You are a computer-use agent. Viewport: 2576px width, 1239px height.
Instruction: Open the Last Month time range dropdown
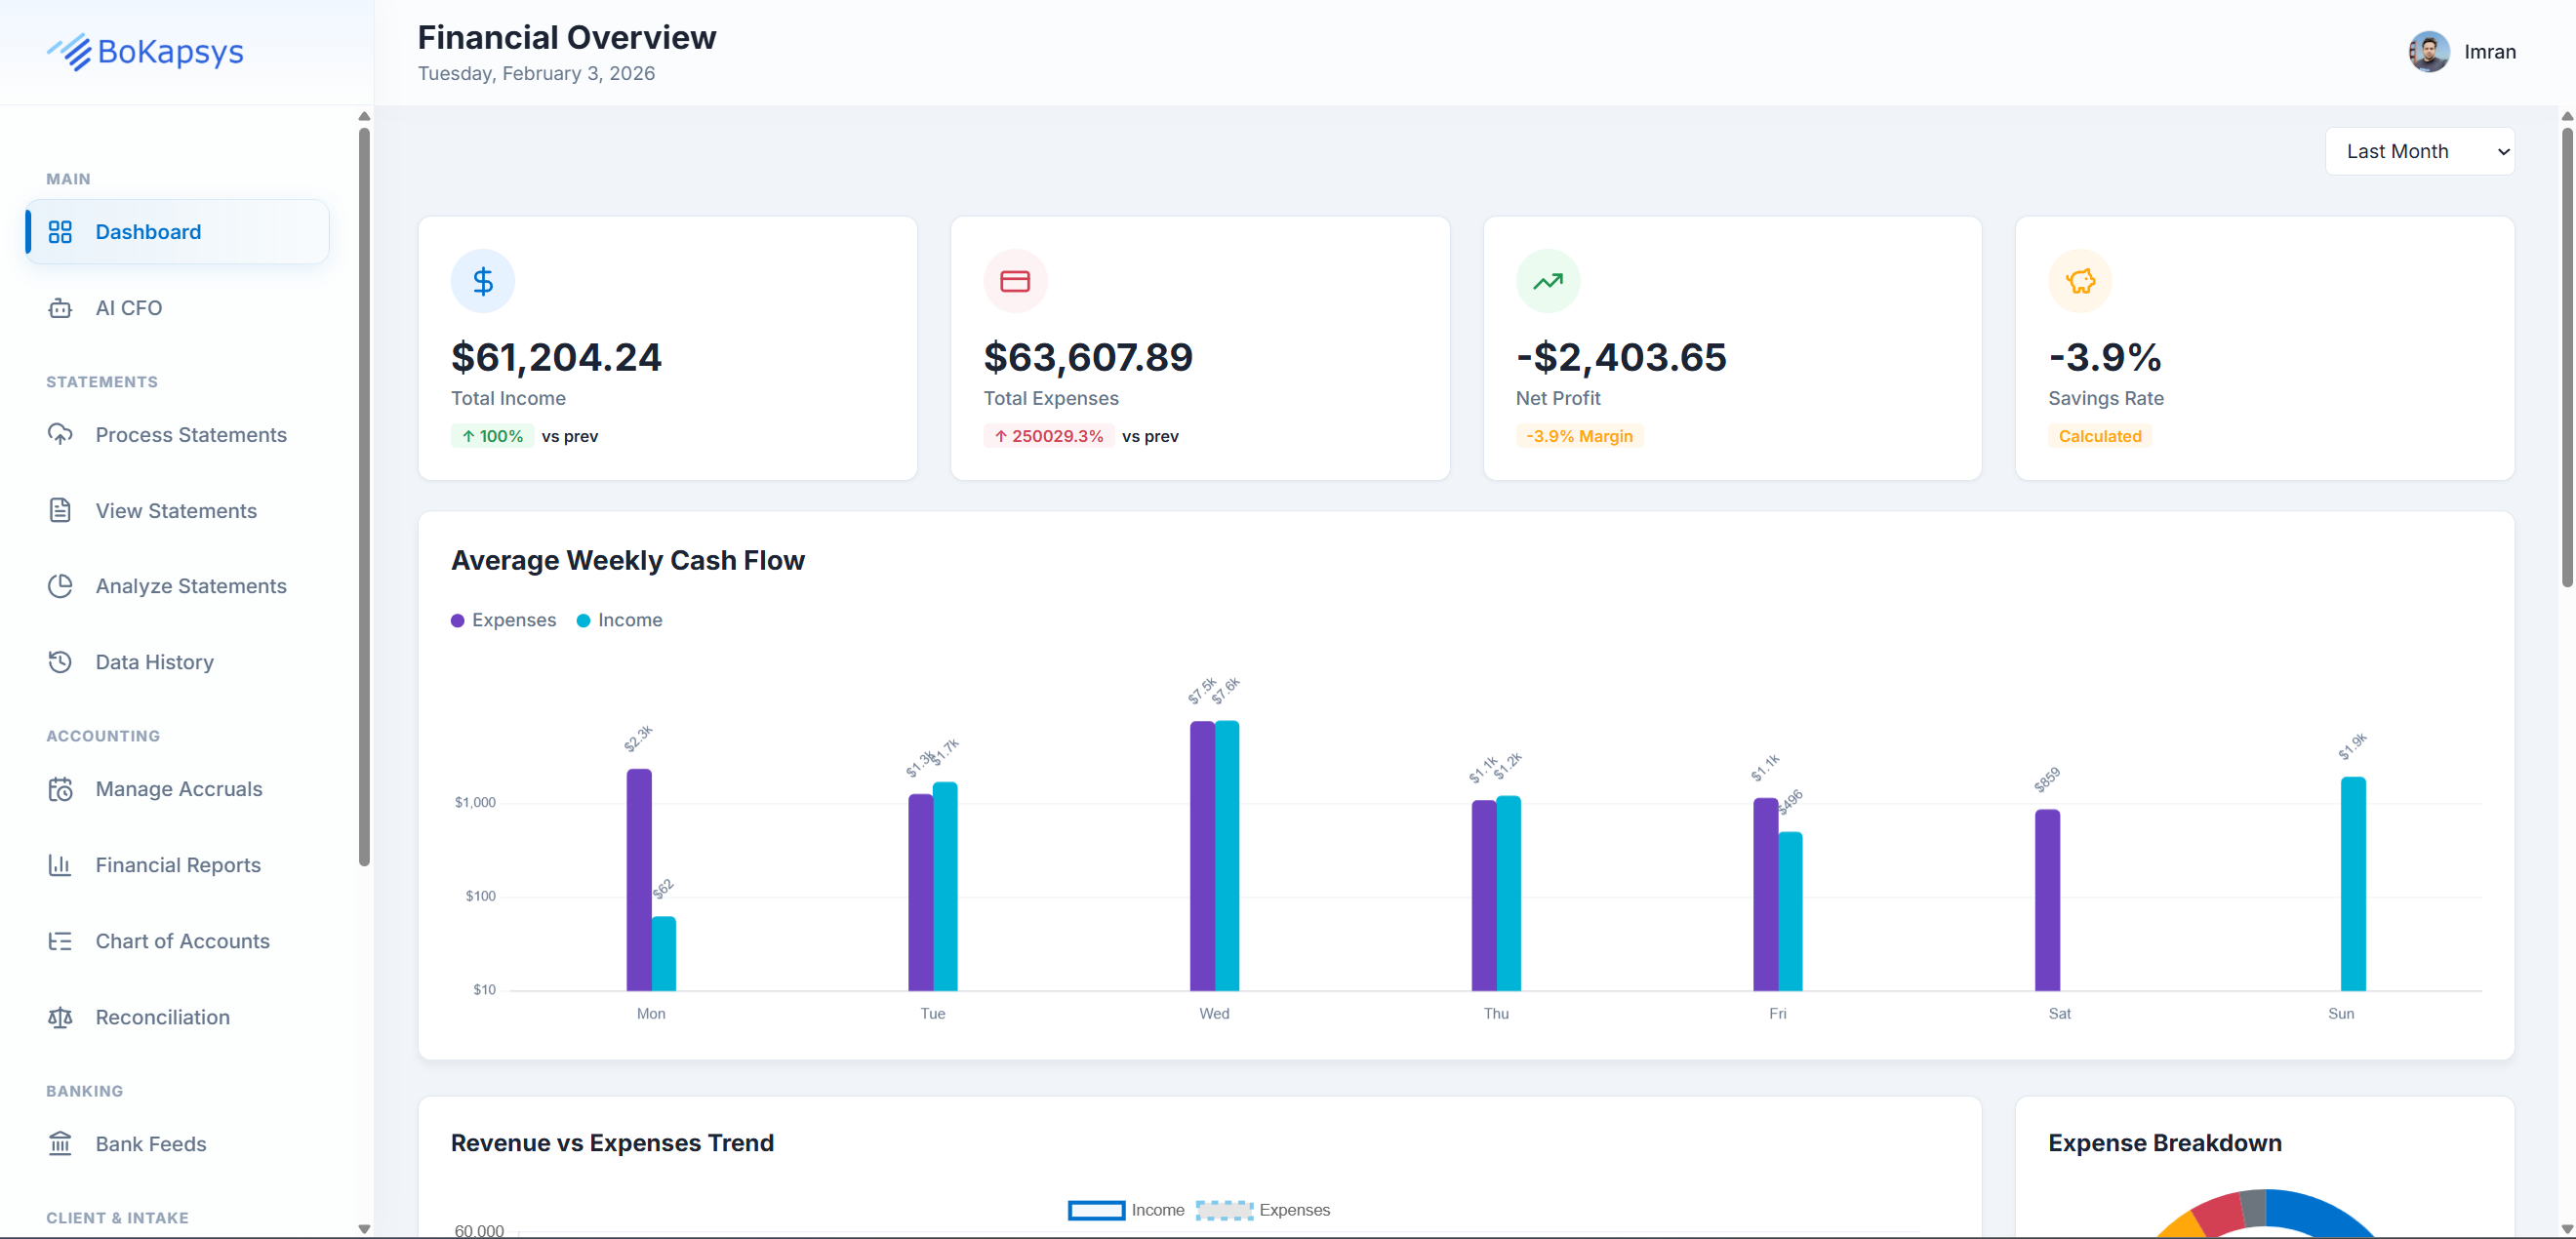pyautogui.click(x=2420, y=150)
